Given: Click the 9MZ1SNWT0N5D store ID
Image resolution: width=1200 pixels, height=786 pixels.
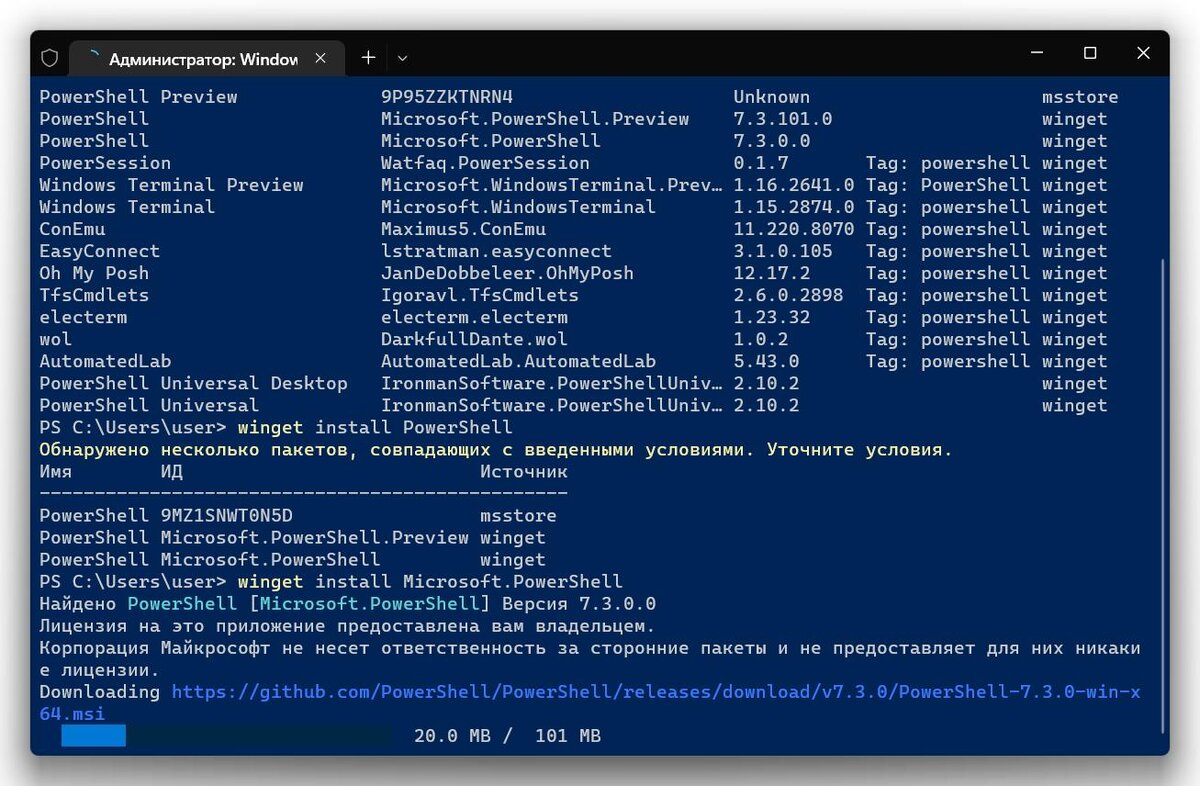Looking at the screenshot, I should [227, 515].
